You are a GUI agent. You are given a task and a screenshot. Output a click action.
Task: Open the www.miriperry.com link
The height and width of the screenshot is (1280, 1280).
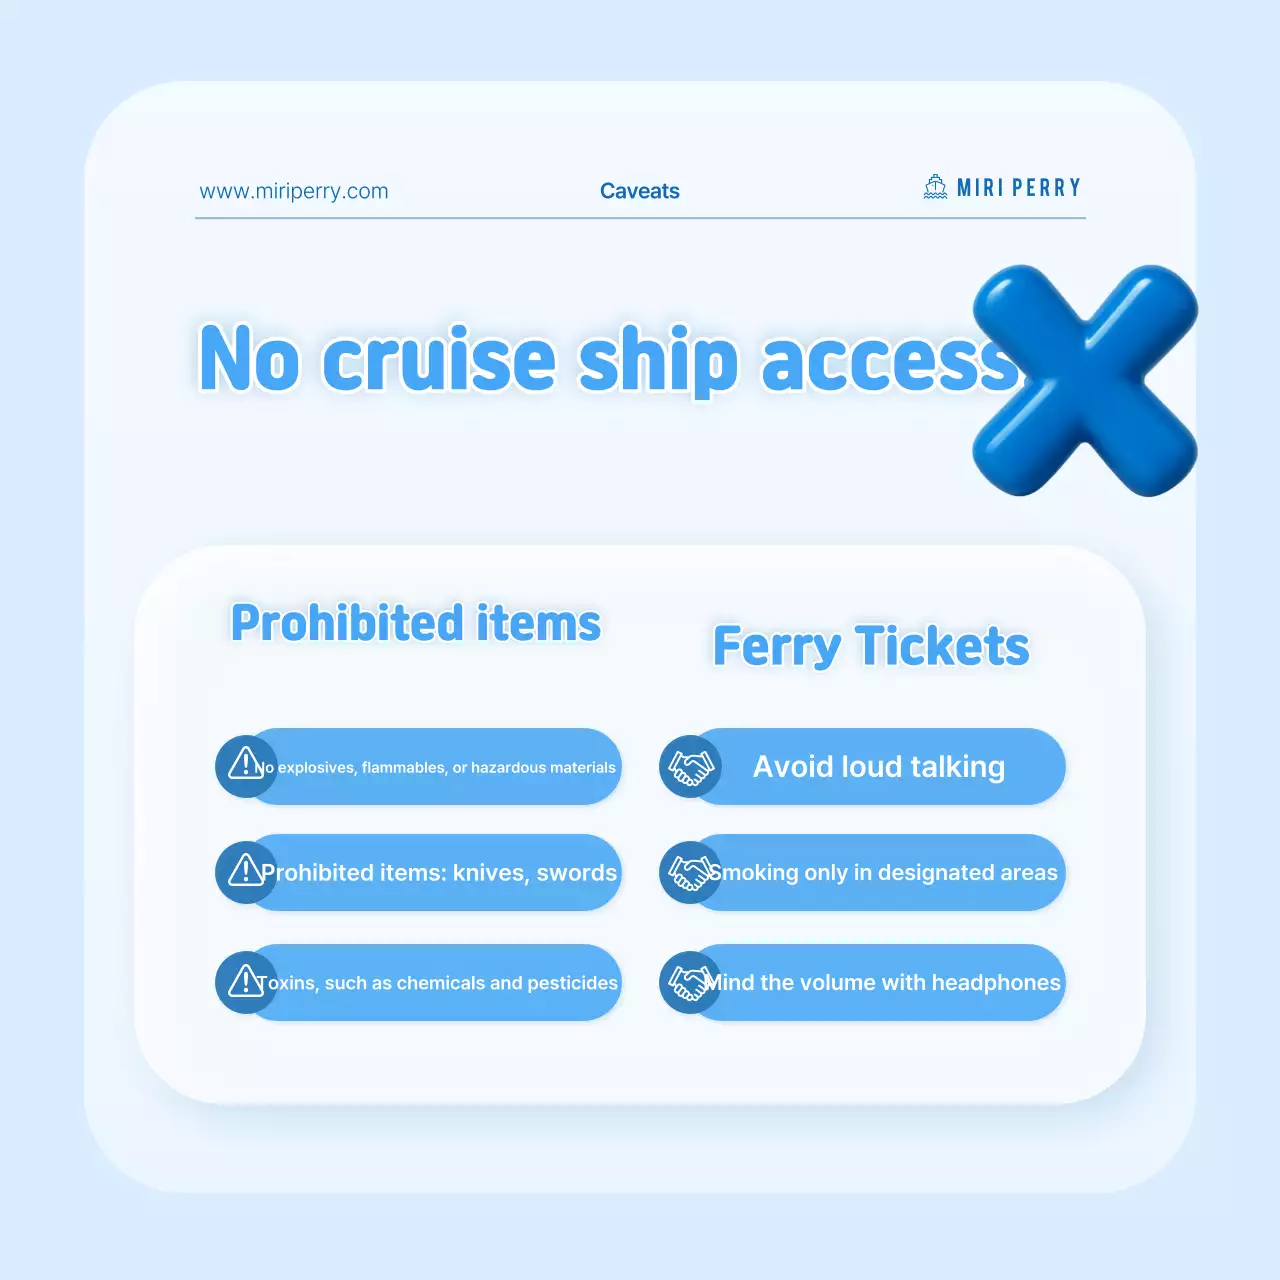tap(294, 191)
